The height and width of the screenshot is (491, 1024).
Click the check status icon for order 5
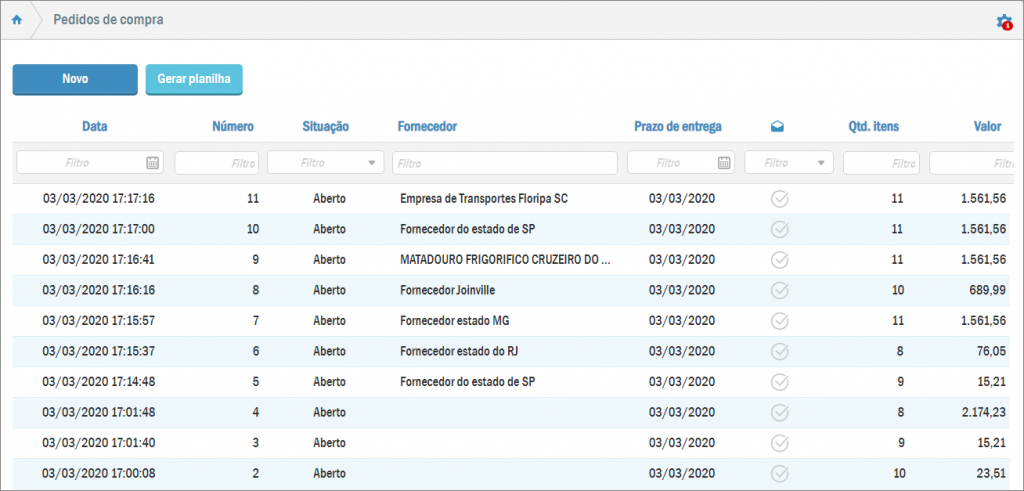(780, 382)
